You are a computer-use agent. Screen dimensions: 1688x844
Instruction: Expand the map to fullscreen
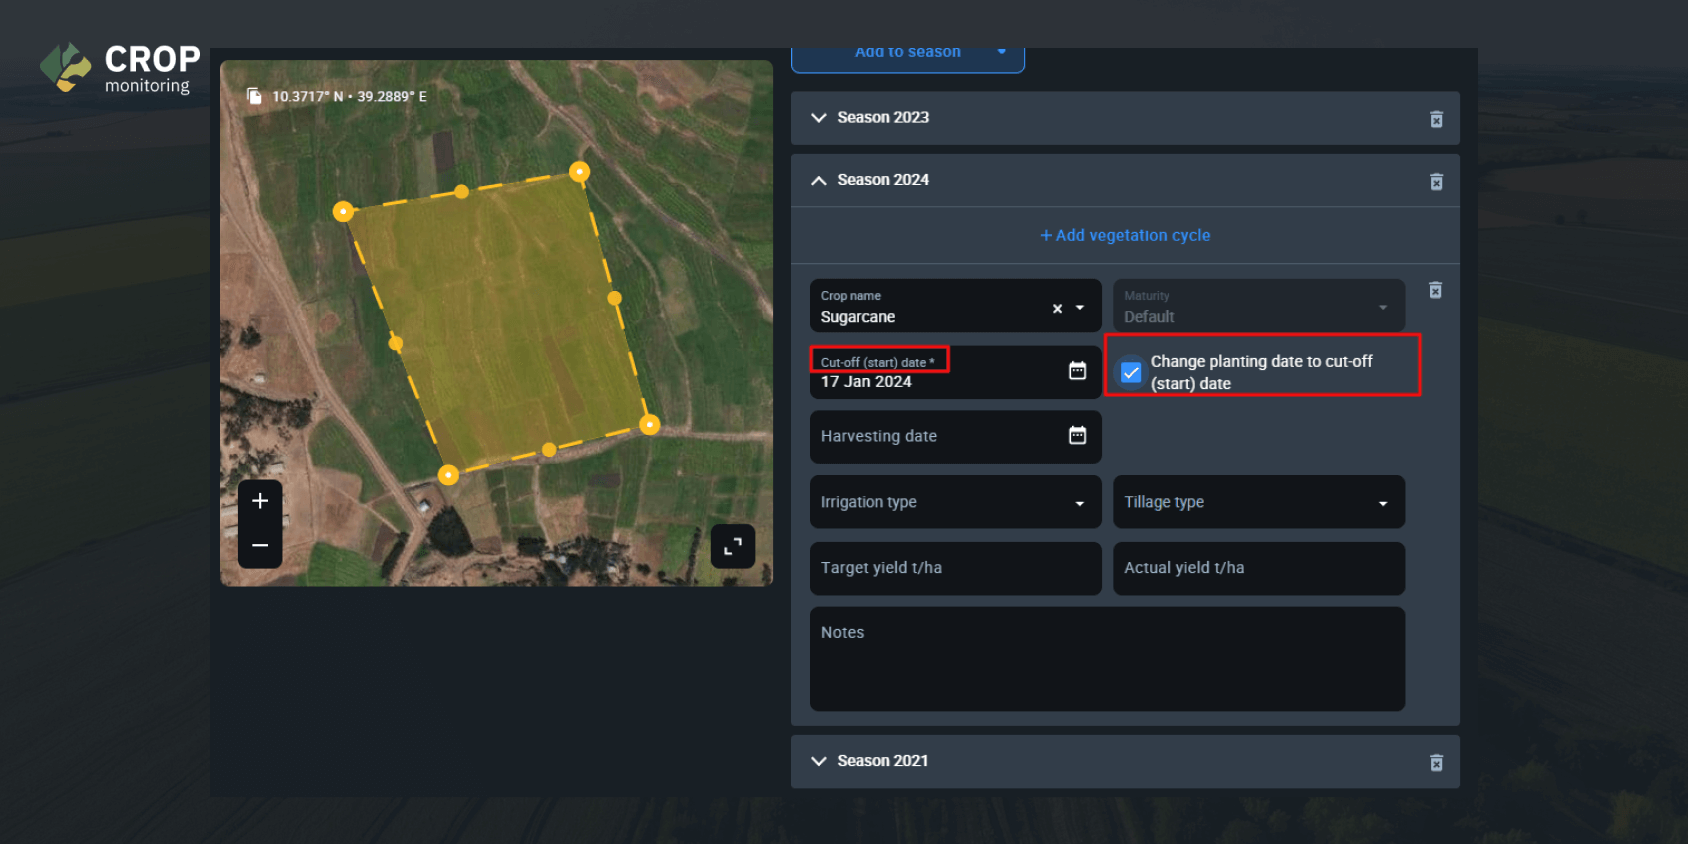click(733, 546)
